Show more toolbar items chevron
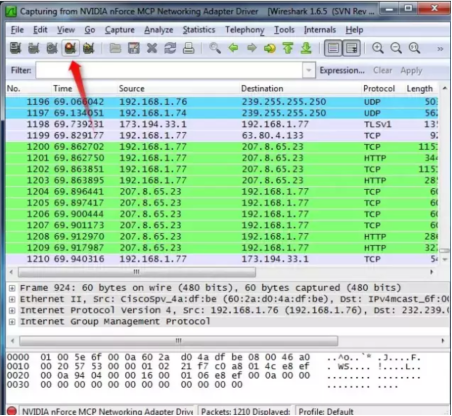 point(440,49)
